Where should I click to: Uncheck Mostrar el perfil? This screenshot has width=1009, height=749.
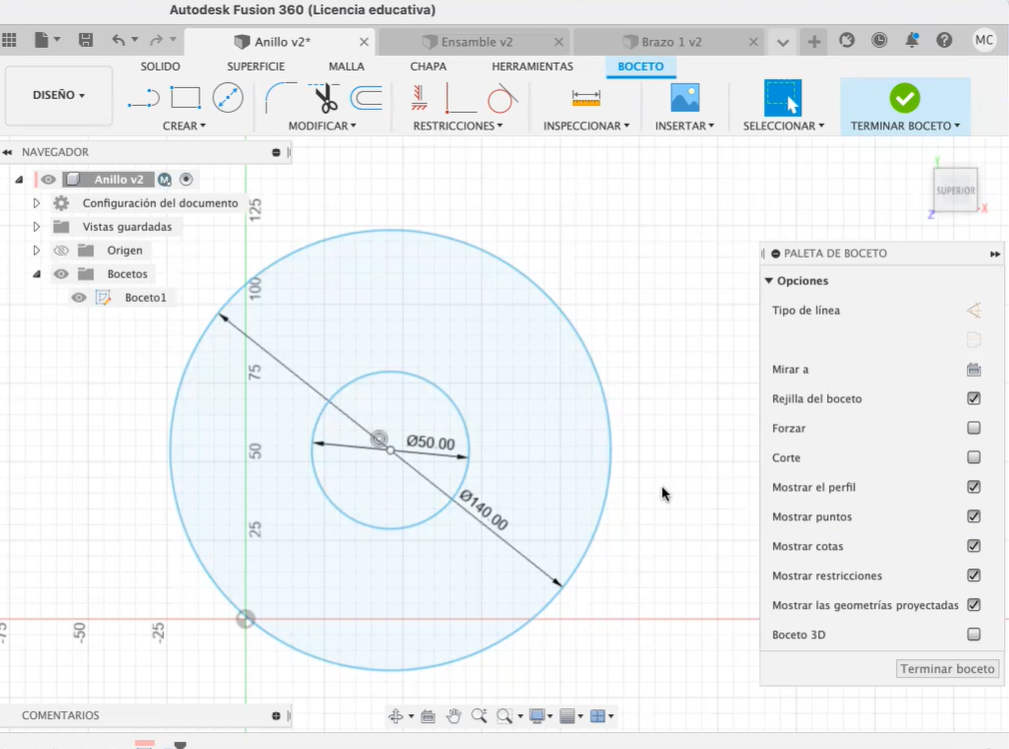974,487
